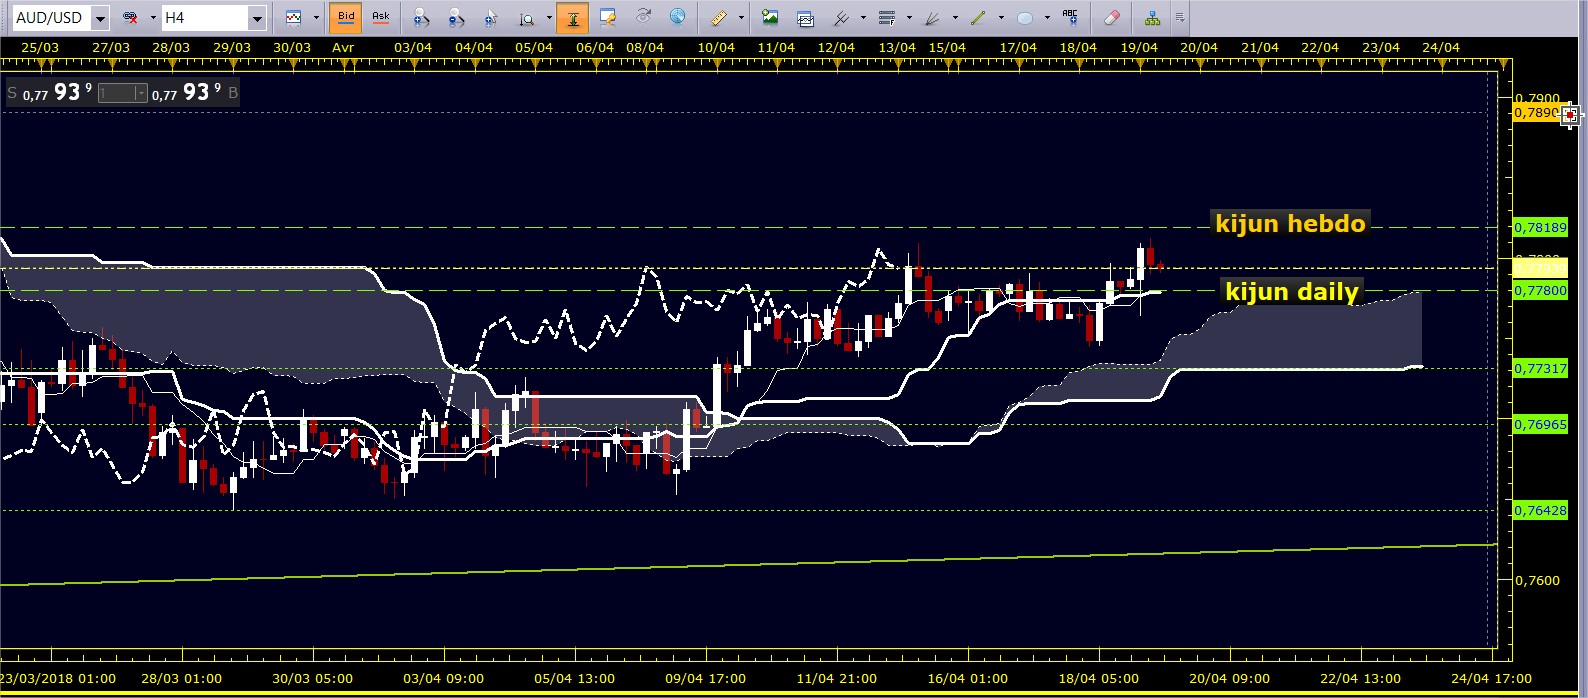Expand the zoom to area options arrow
Screen dimensions: 1588x698
547,18
